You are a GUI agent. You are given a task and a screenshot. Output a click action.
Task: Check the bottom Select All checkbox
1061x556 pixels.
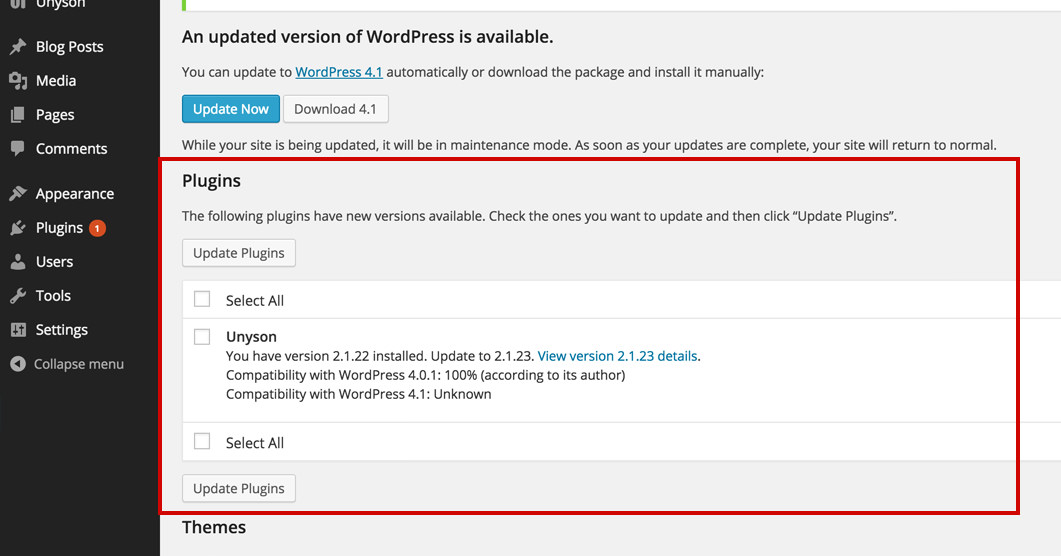click(202, 441)
